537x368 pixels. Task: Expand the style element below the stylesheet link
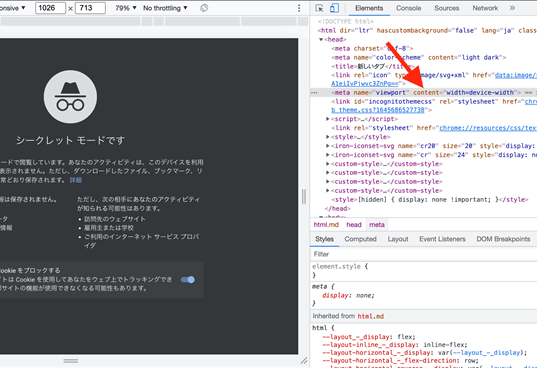328,137
